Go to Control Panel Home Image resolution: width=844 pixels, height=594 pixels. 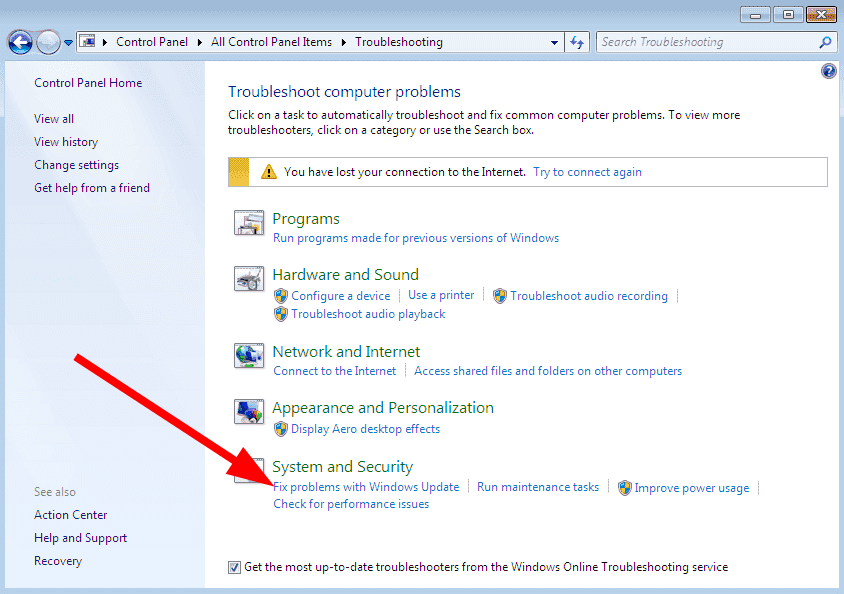click(88, 83)
